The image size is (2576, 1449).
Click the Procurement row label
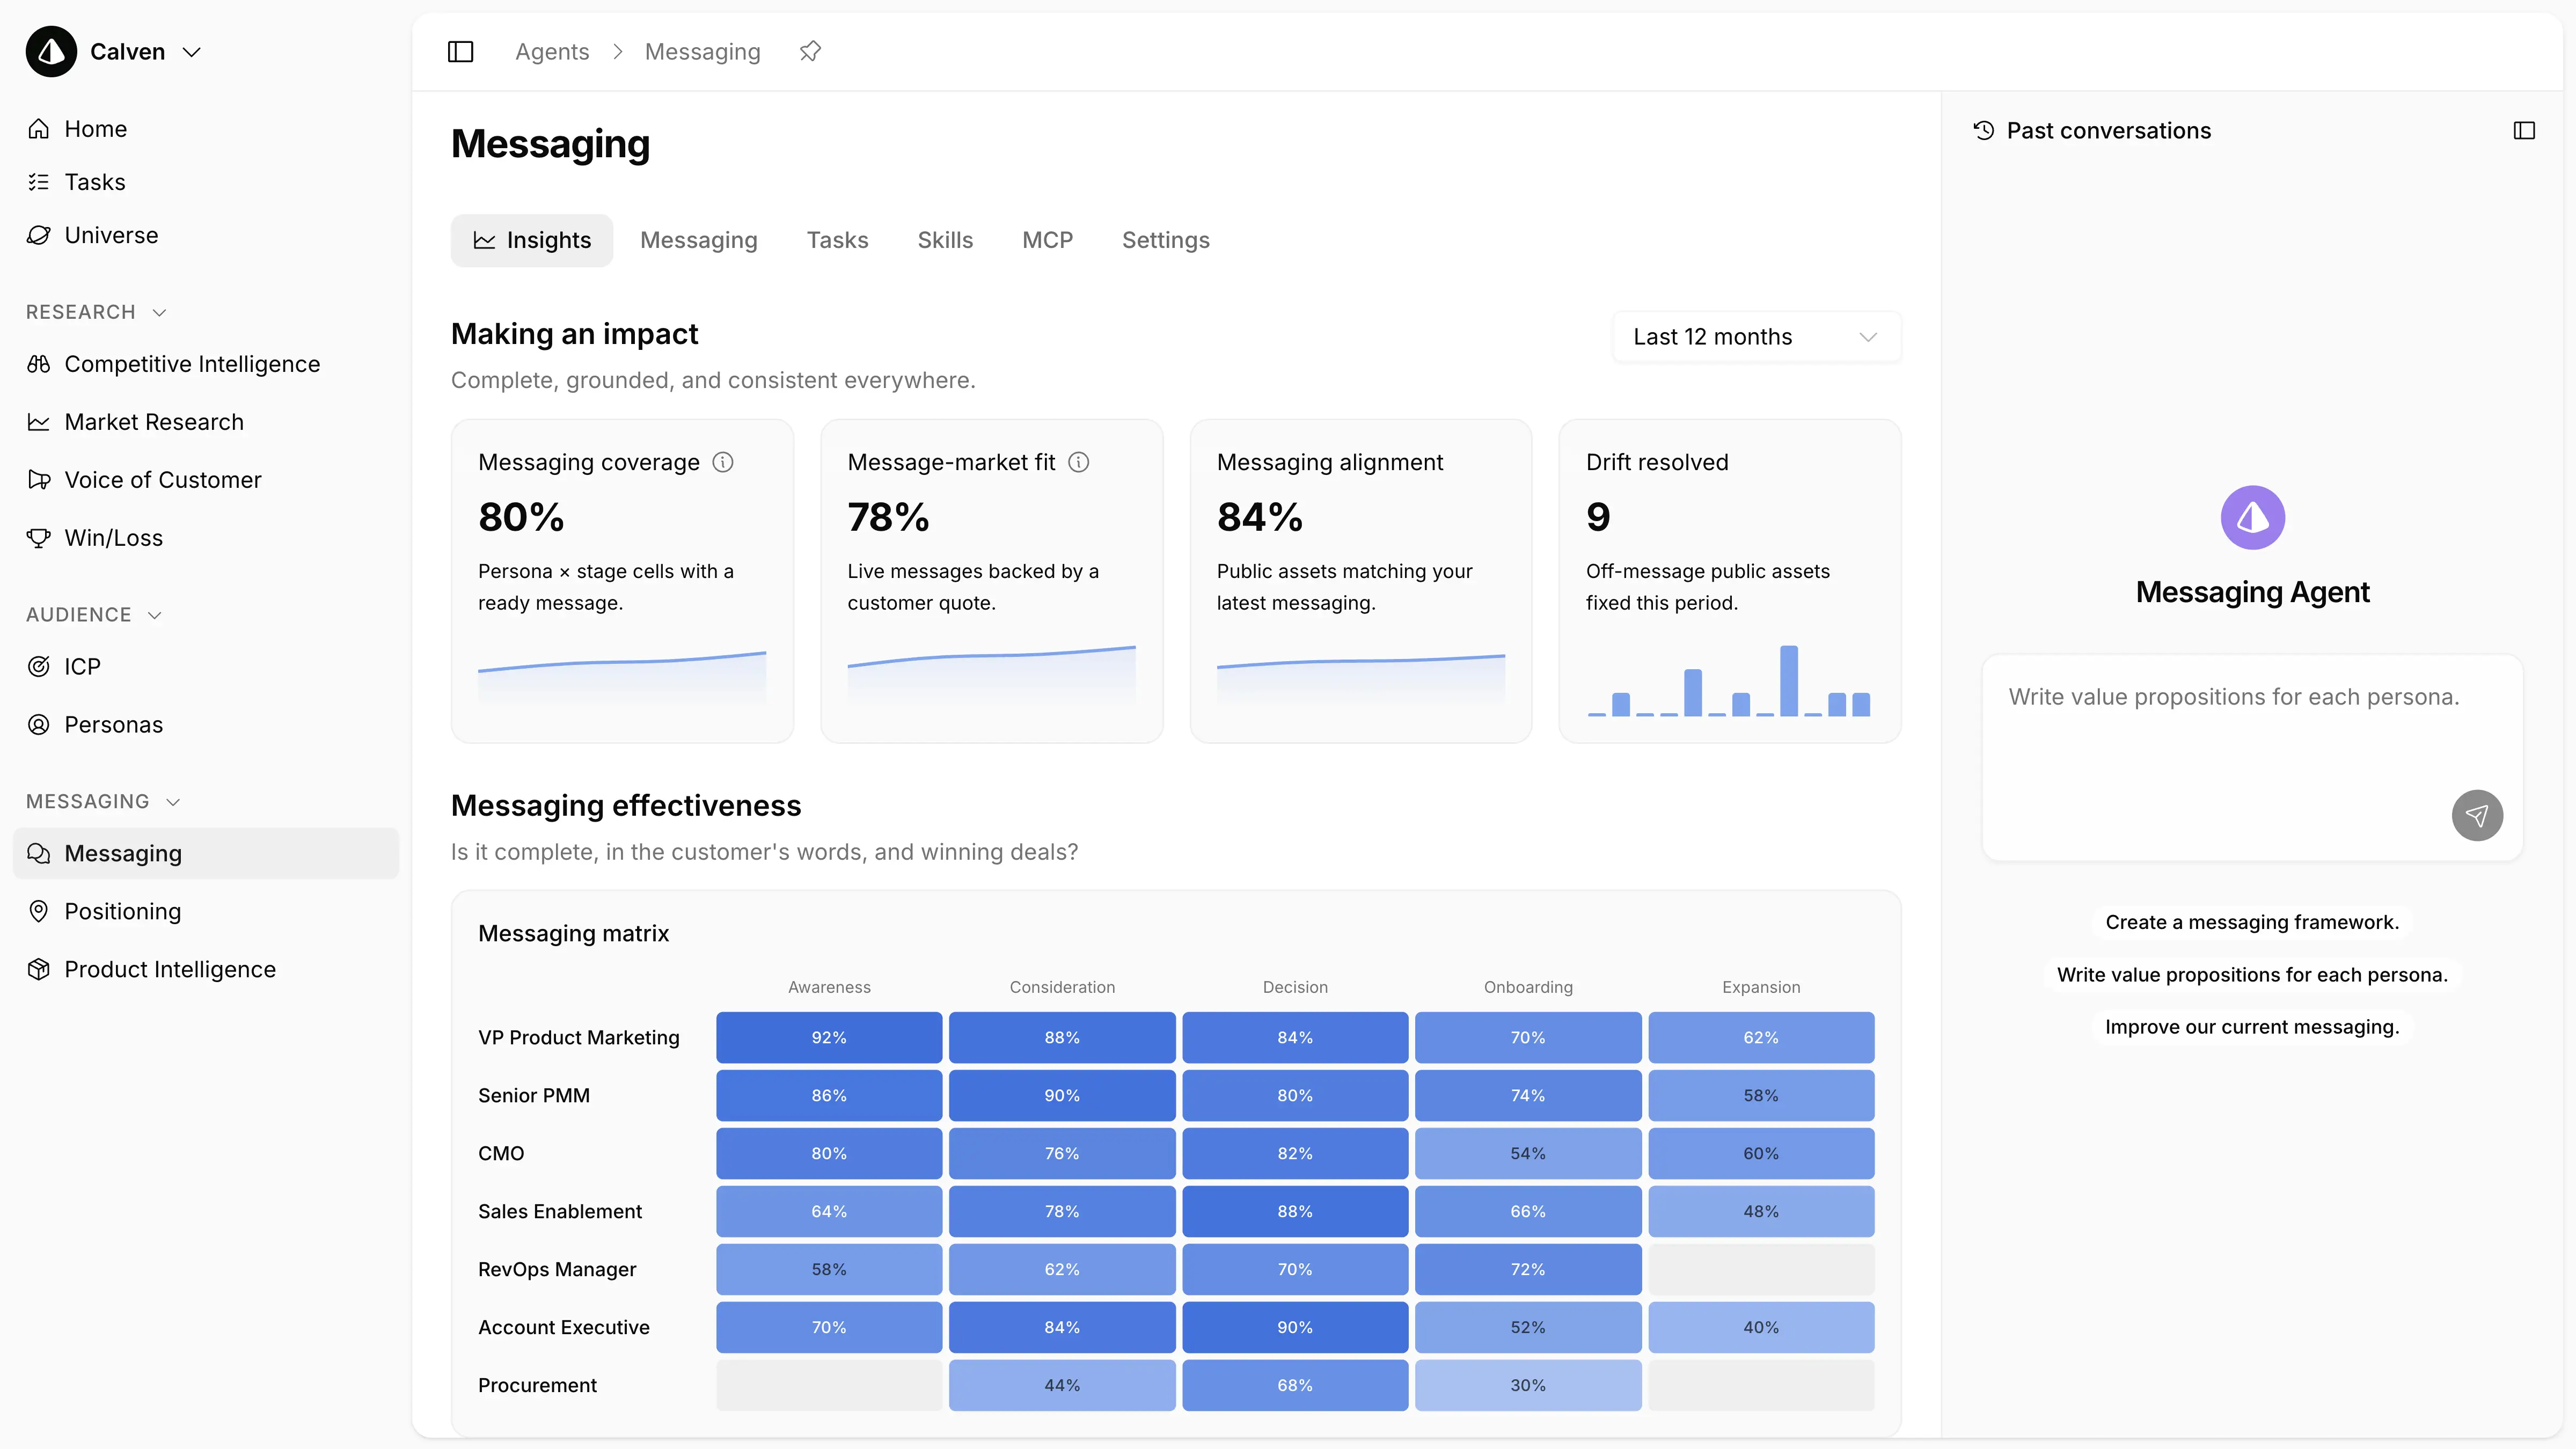pos(537,1386)
